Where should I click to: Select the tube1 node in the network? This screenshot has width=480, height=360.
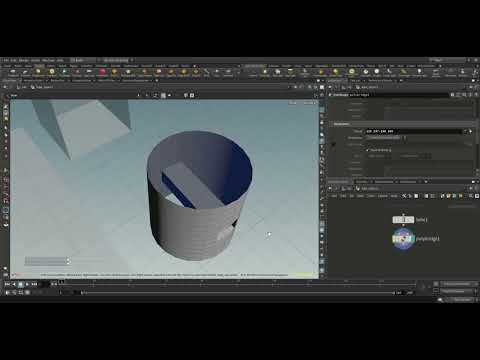coord(403,220)
